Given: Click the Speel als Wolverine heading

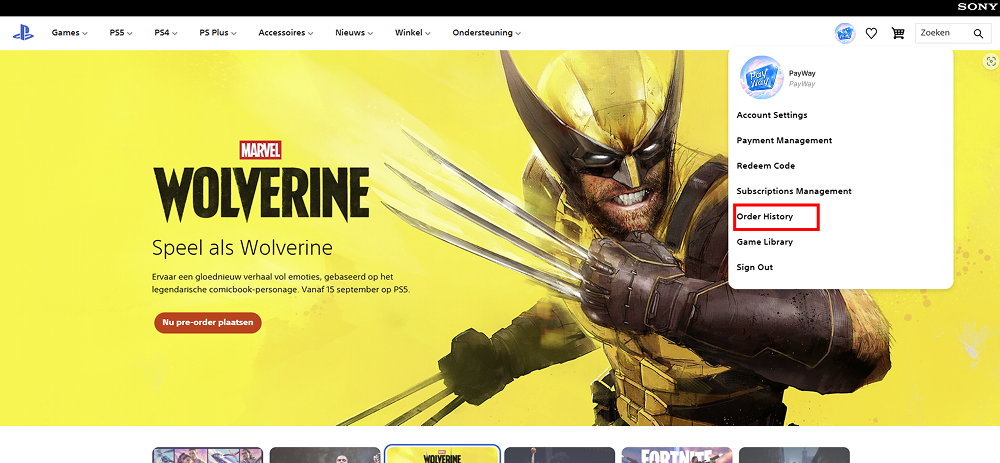Looking at the screenshot, I should tap(242, 247).
